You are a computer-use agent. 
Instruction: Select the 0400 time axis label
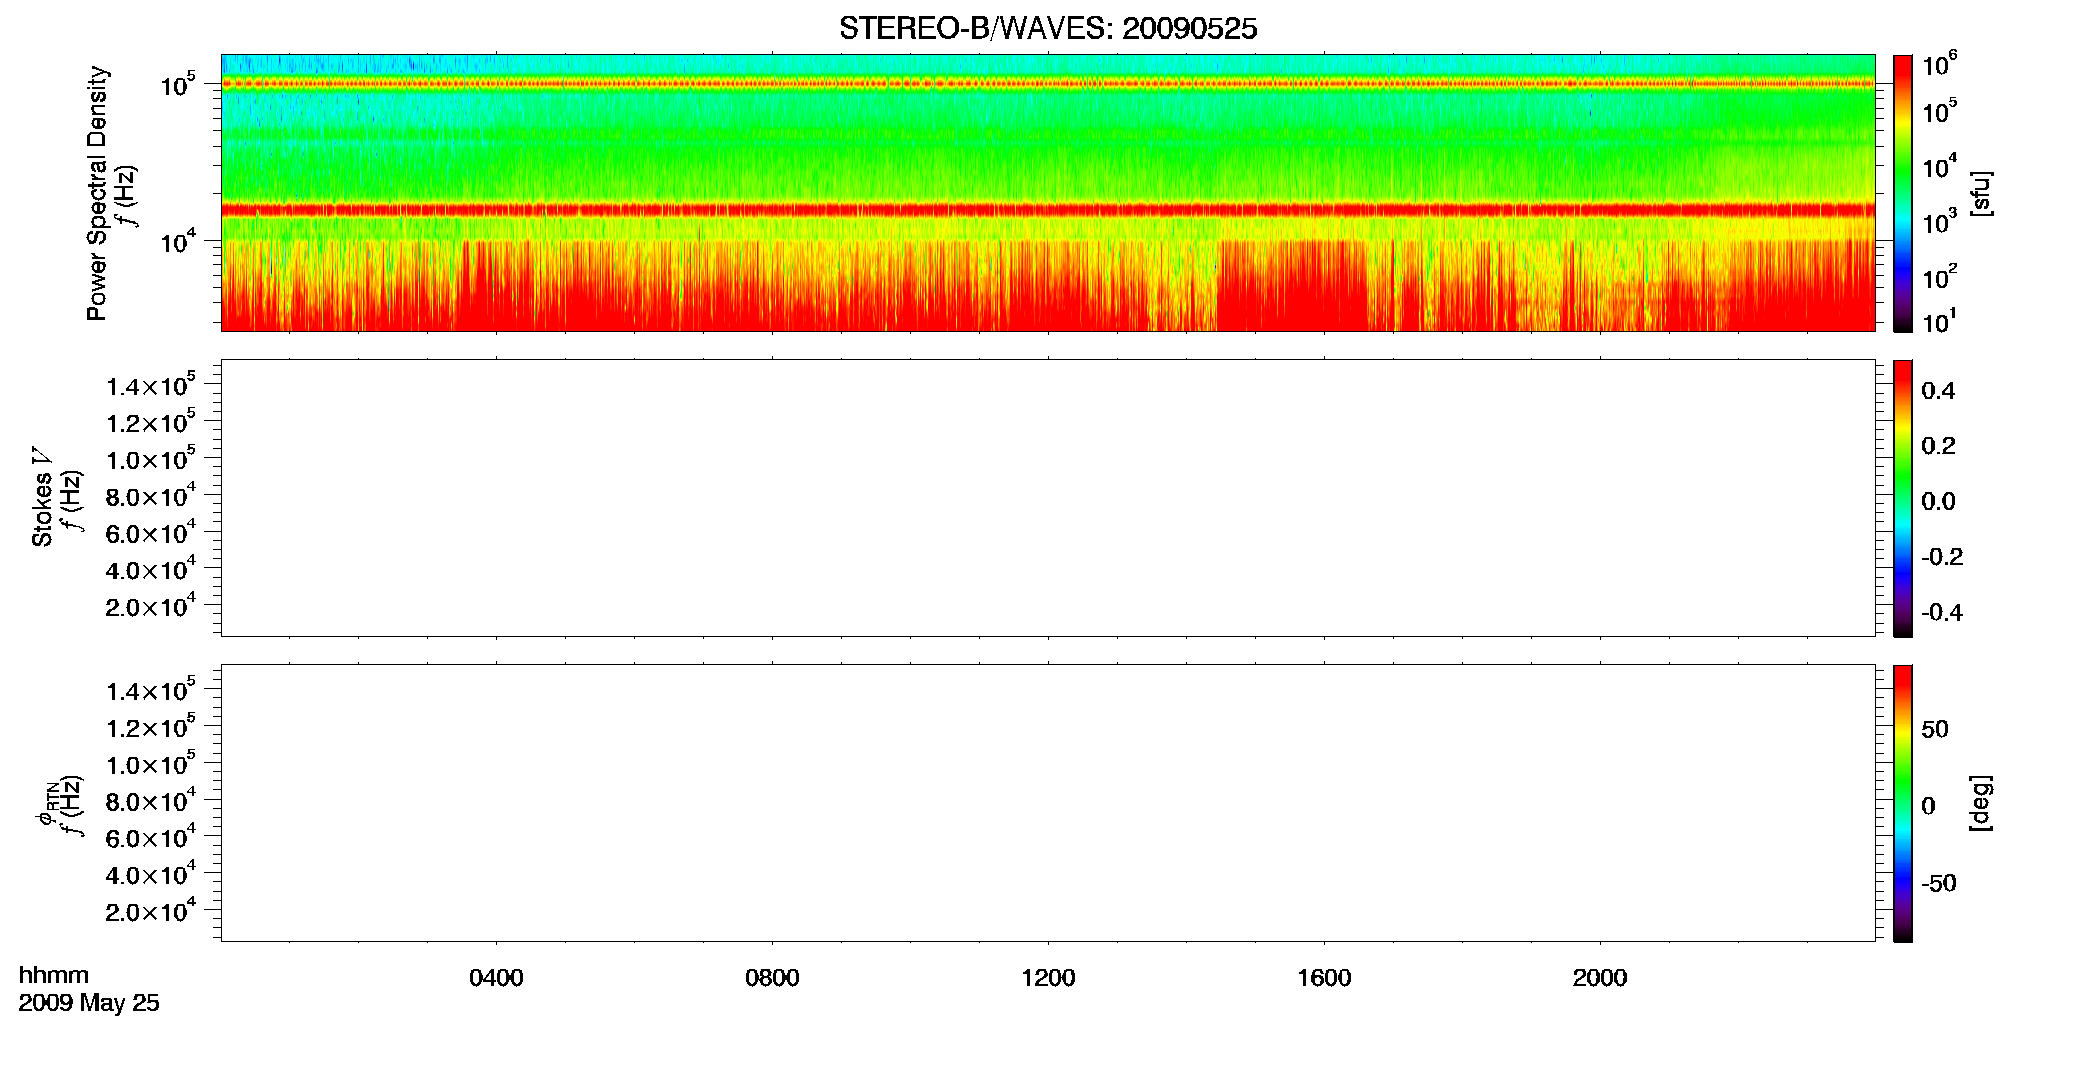(496, 978)
